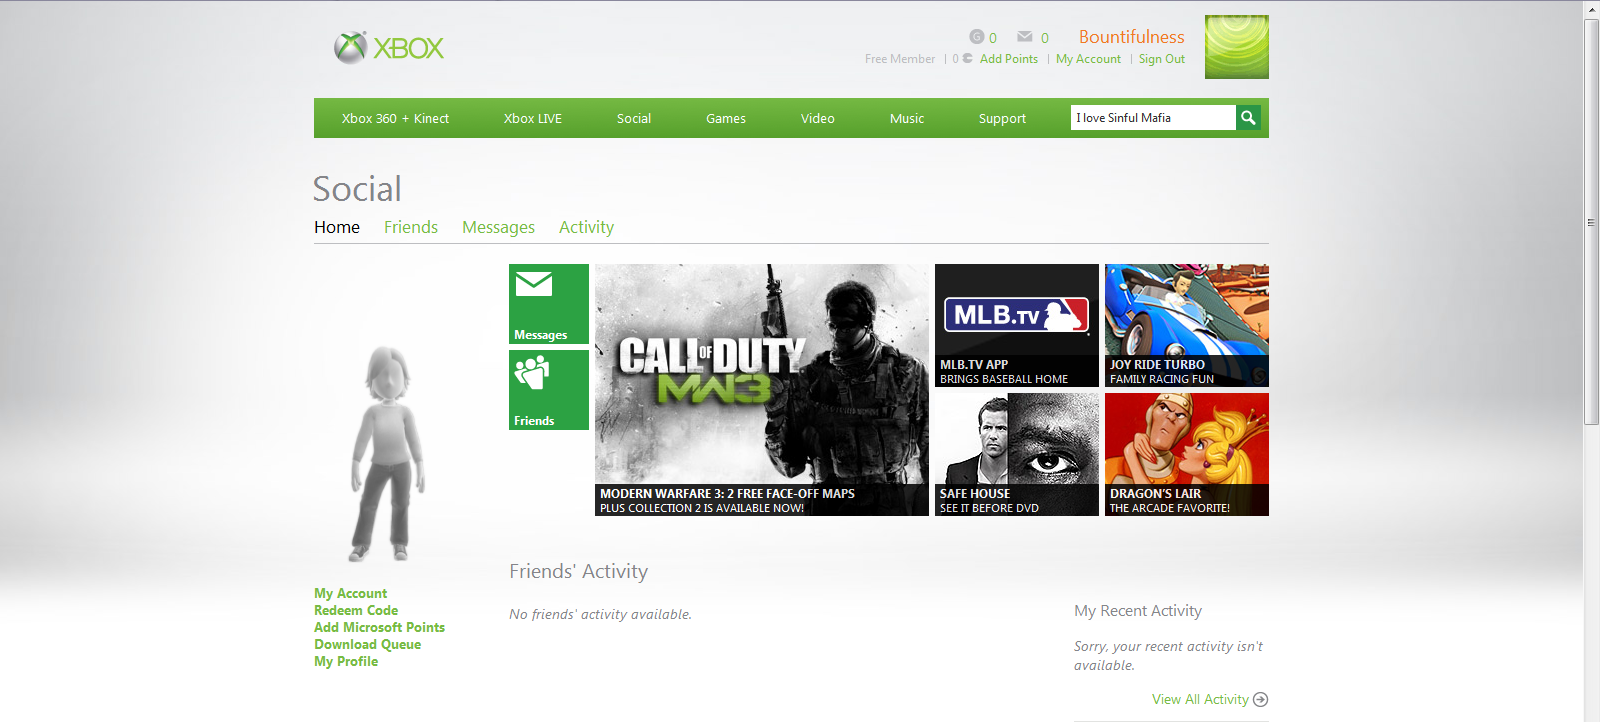This screenshot has width=1600, height=722.
Task: Click the View All Activity arrow icon
Action: click(x=1260, y=699)
